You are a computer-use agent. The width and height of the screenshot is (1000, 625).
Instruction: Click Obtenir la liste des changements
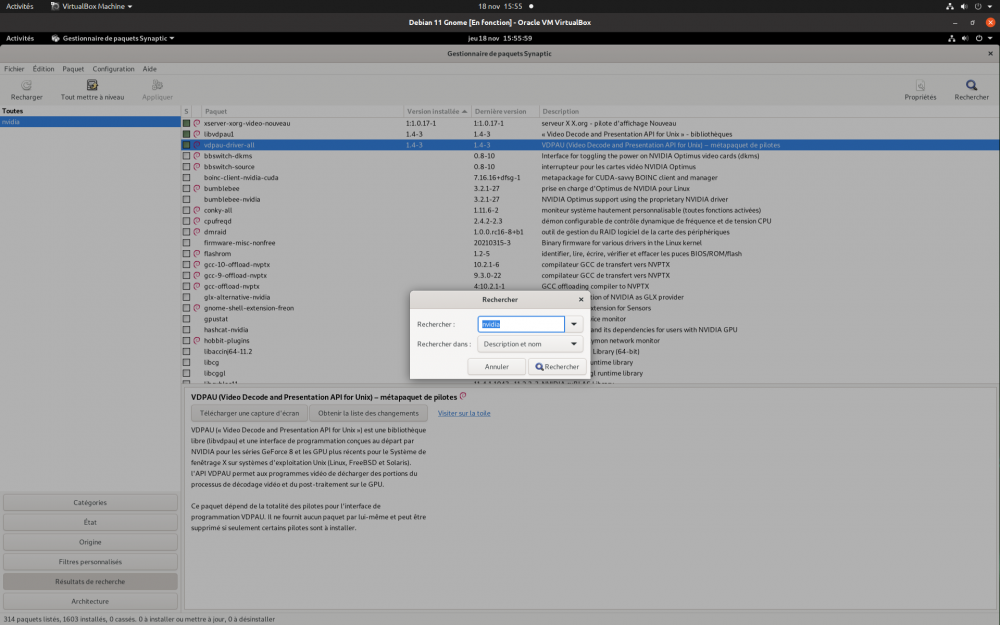[x=369, y=413]
